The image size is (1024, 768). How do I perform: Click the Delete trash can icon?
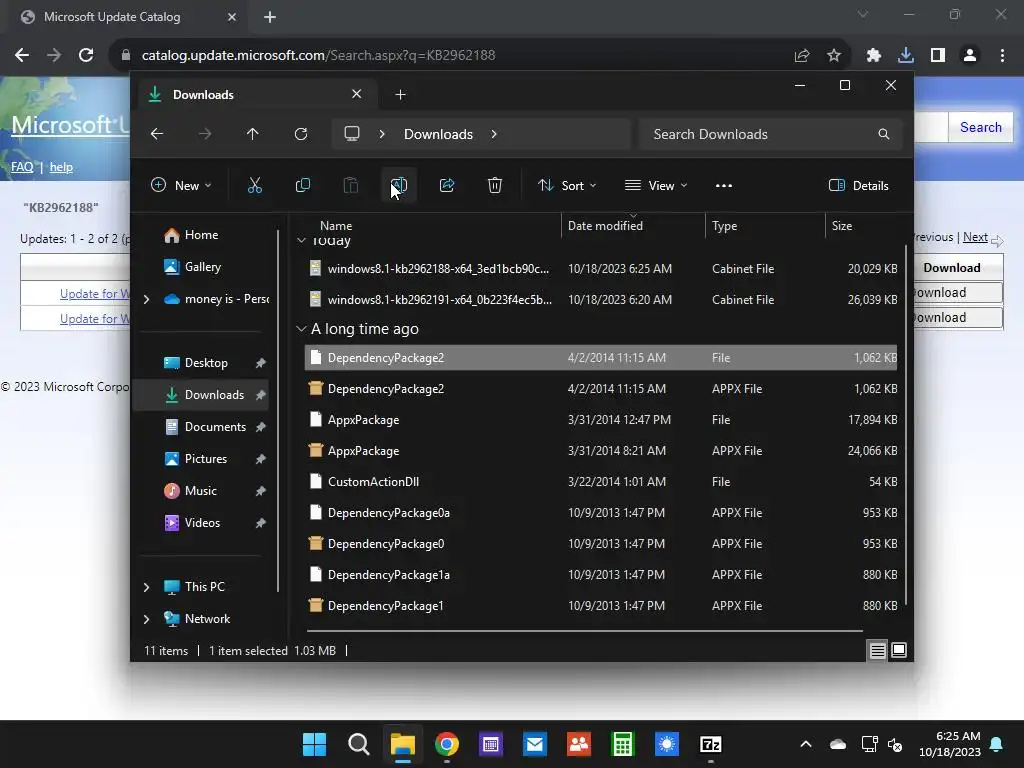point(495,185)
